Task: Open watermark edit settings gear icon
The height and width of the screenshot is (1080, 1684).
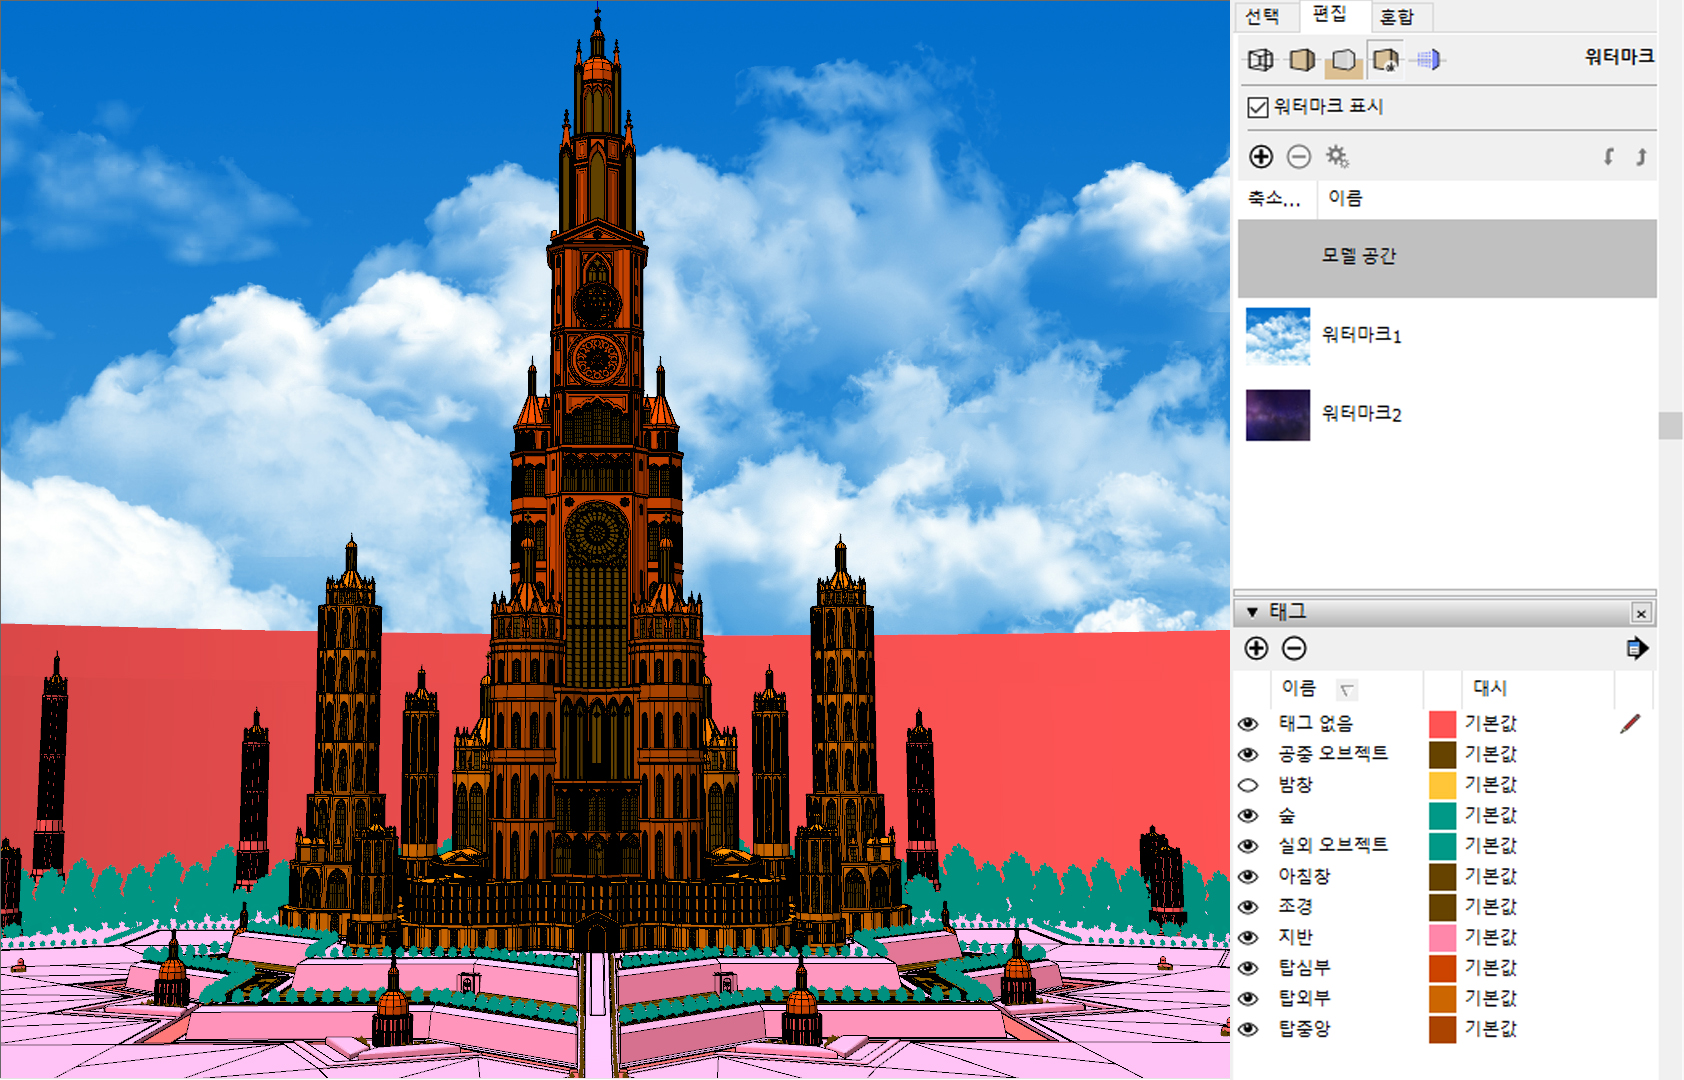Action: pyautogui.click(x=1337, y=157)
